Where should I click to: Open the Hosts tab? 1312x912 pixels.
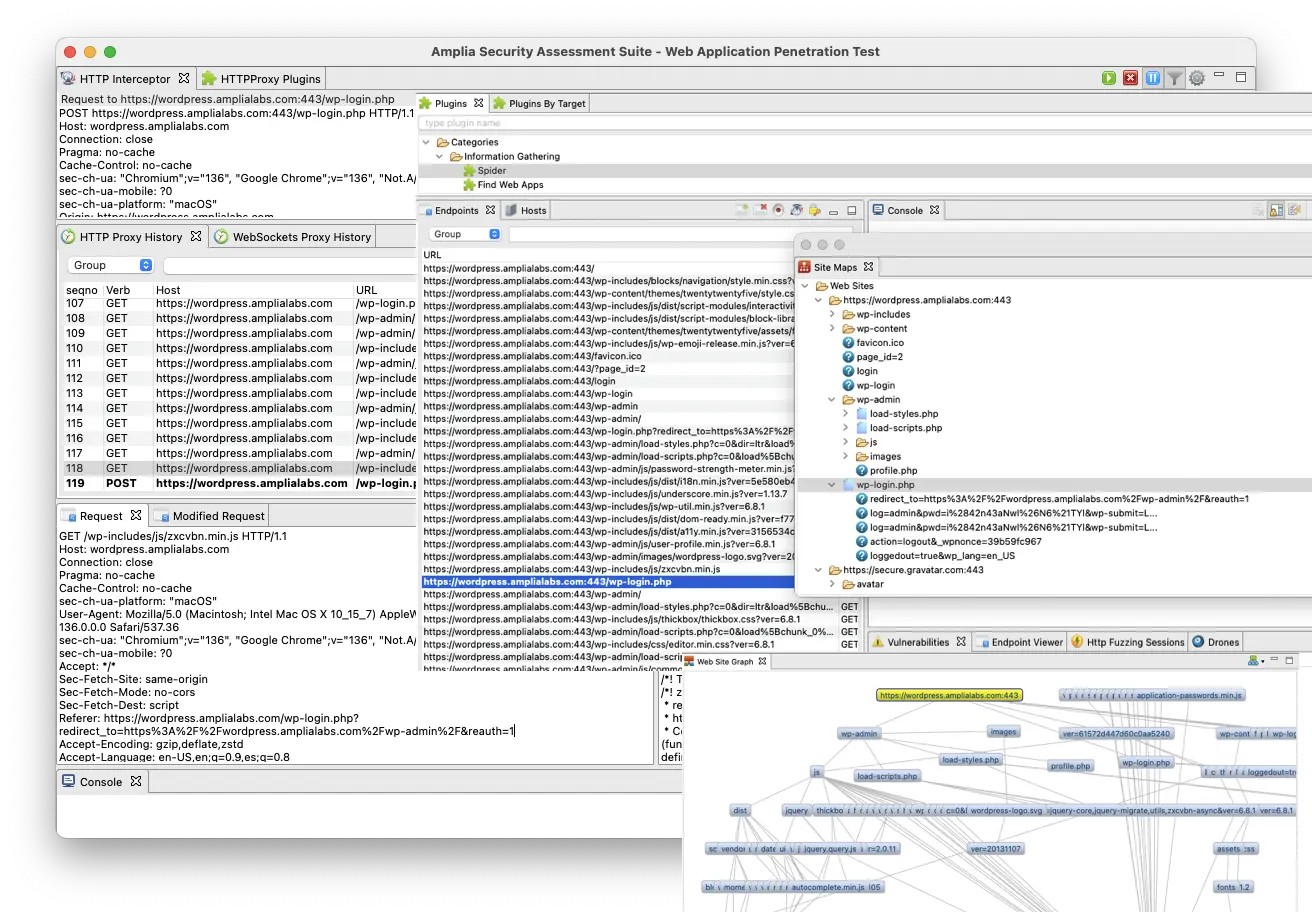pyautogui.click(x=525, y=210)
